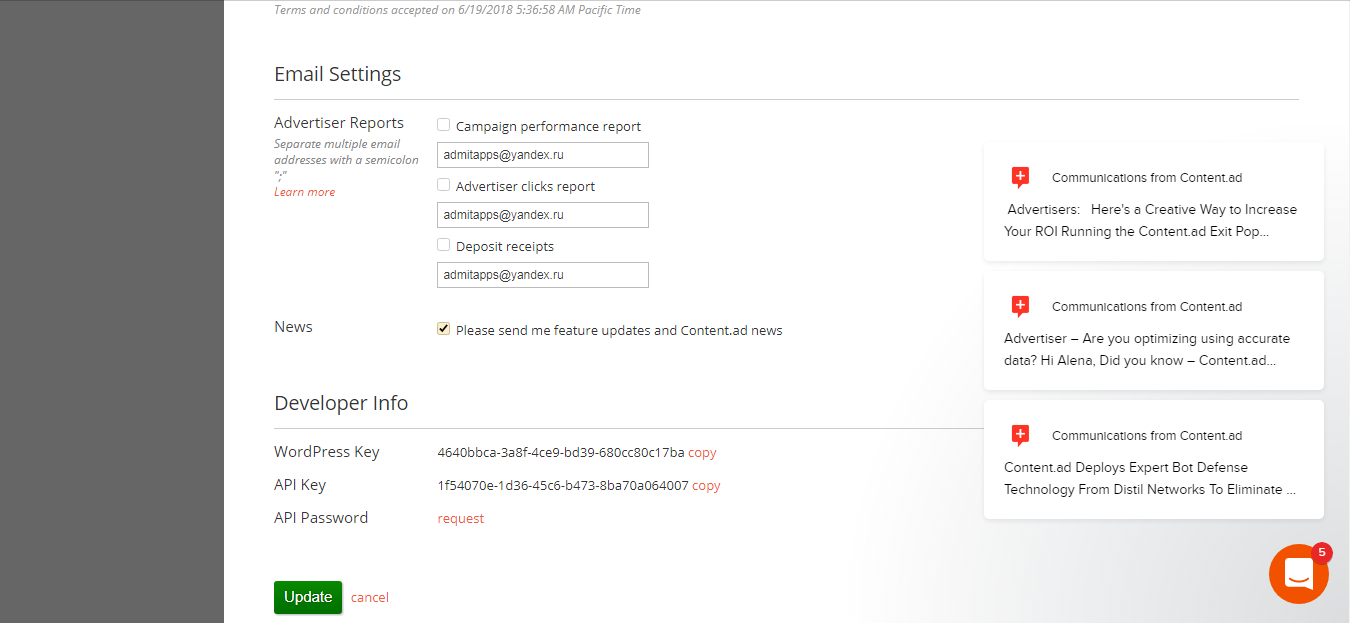The width and height of the screenshot is (1350, 623).
Task: Enable Advertiser clicks report checkbox
Action: [x=444, y=186]
